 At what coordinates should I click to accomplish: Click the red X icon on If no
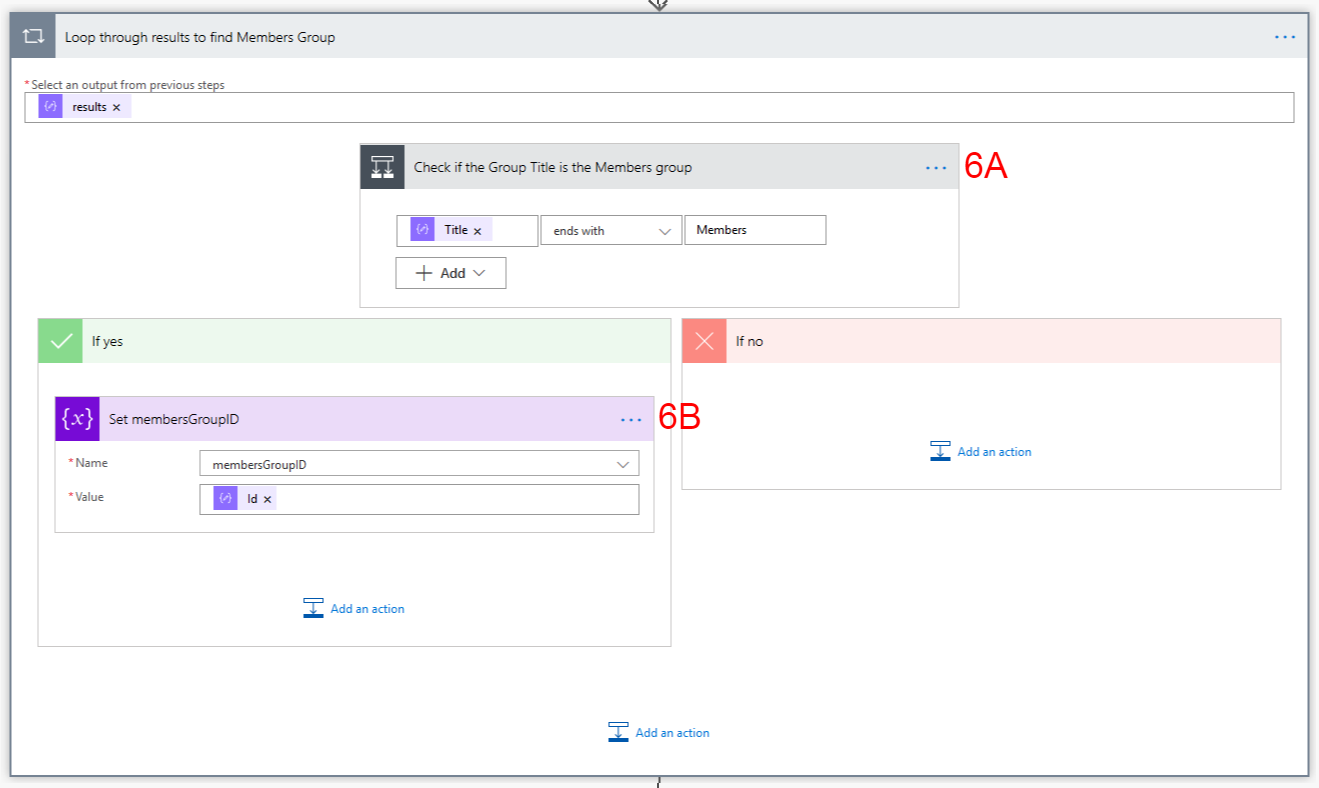click(x=704, y=341)
